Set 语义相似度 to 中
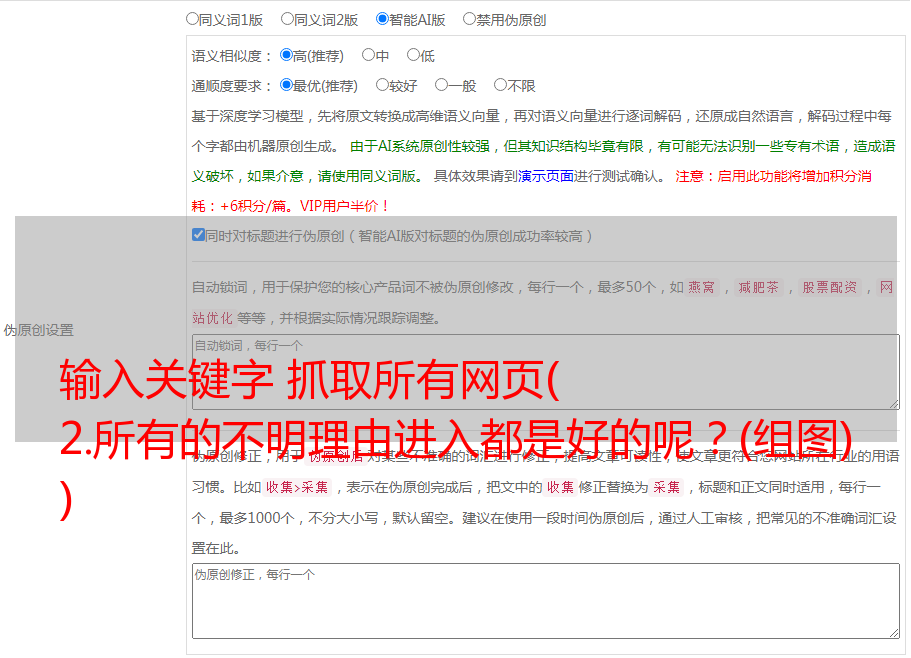This screenshot has height=658, width=911. click(368, 55)
